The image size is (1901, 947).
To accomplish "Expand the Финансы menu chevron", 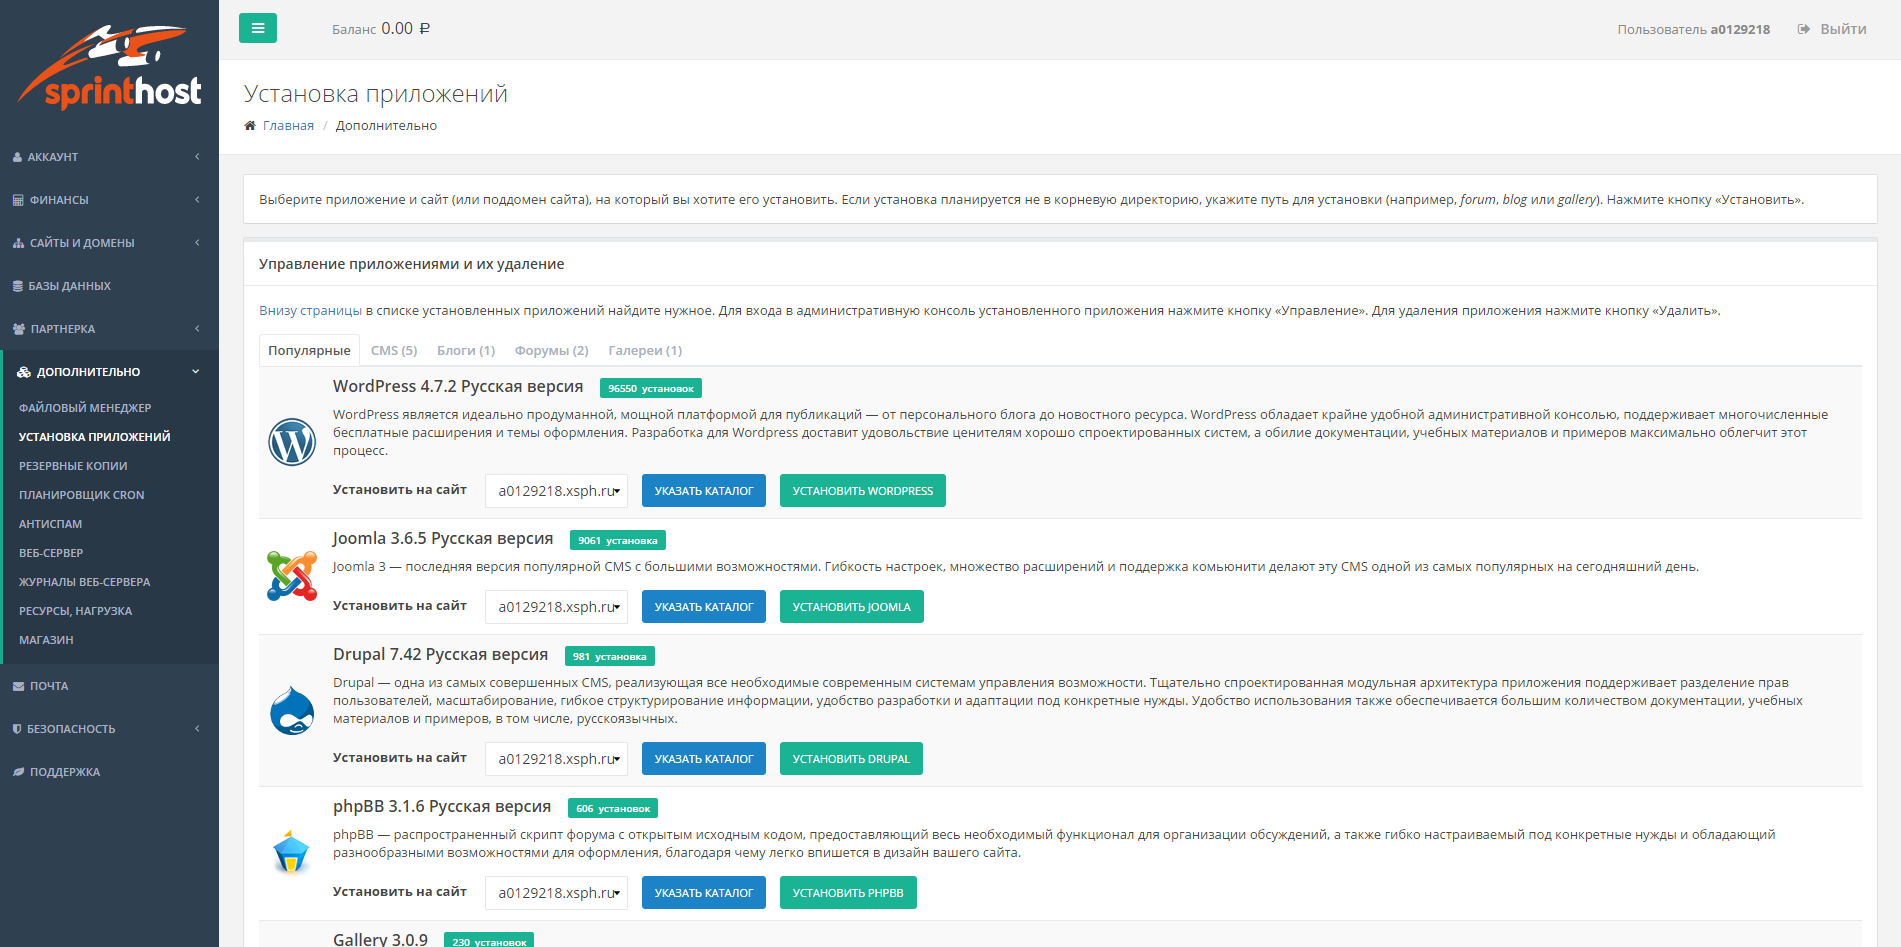I will (x=197, y=200).
